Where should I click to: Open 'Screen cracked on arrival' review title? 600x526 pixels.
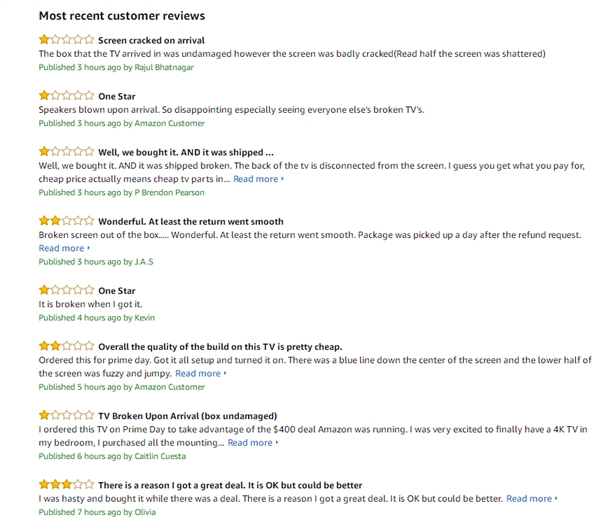[151, 41]
